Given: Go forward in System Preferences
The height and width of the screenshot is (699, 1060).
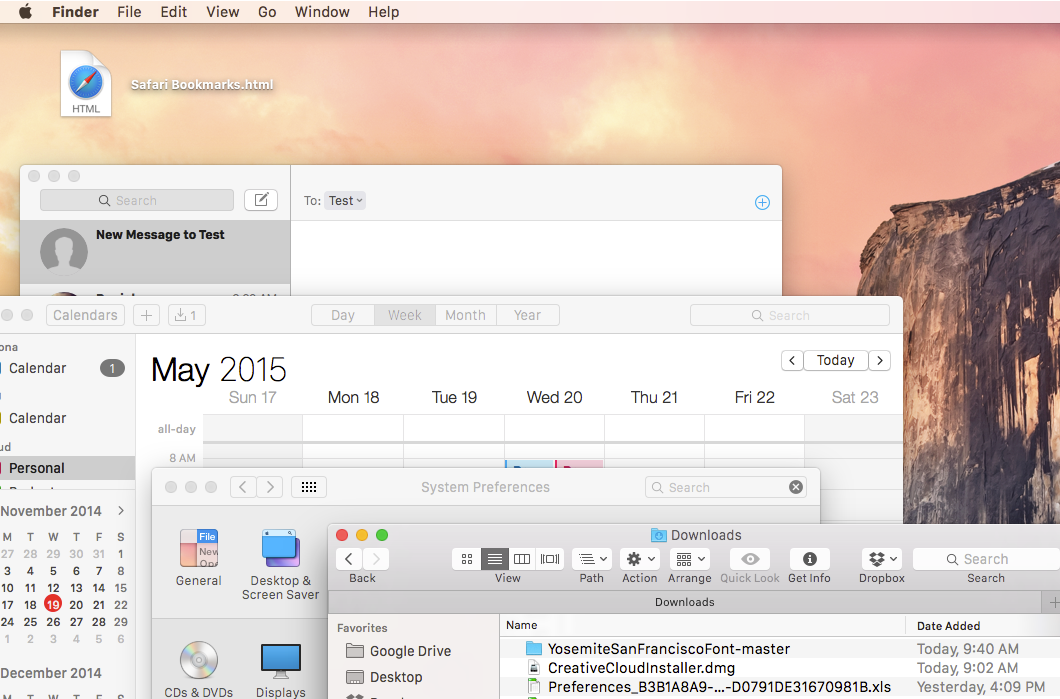Looking at the screenshot, I should coord(270,487).
